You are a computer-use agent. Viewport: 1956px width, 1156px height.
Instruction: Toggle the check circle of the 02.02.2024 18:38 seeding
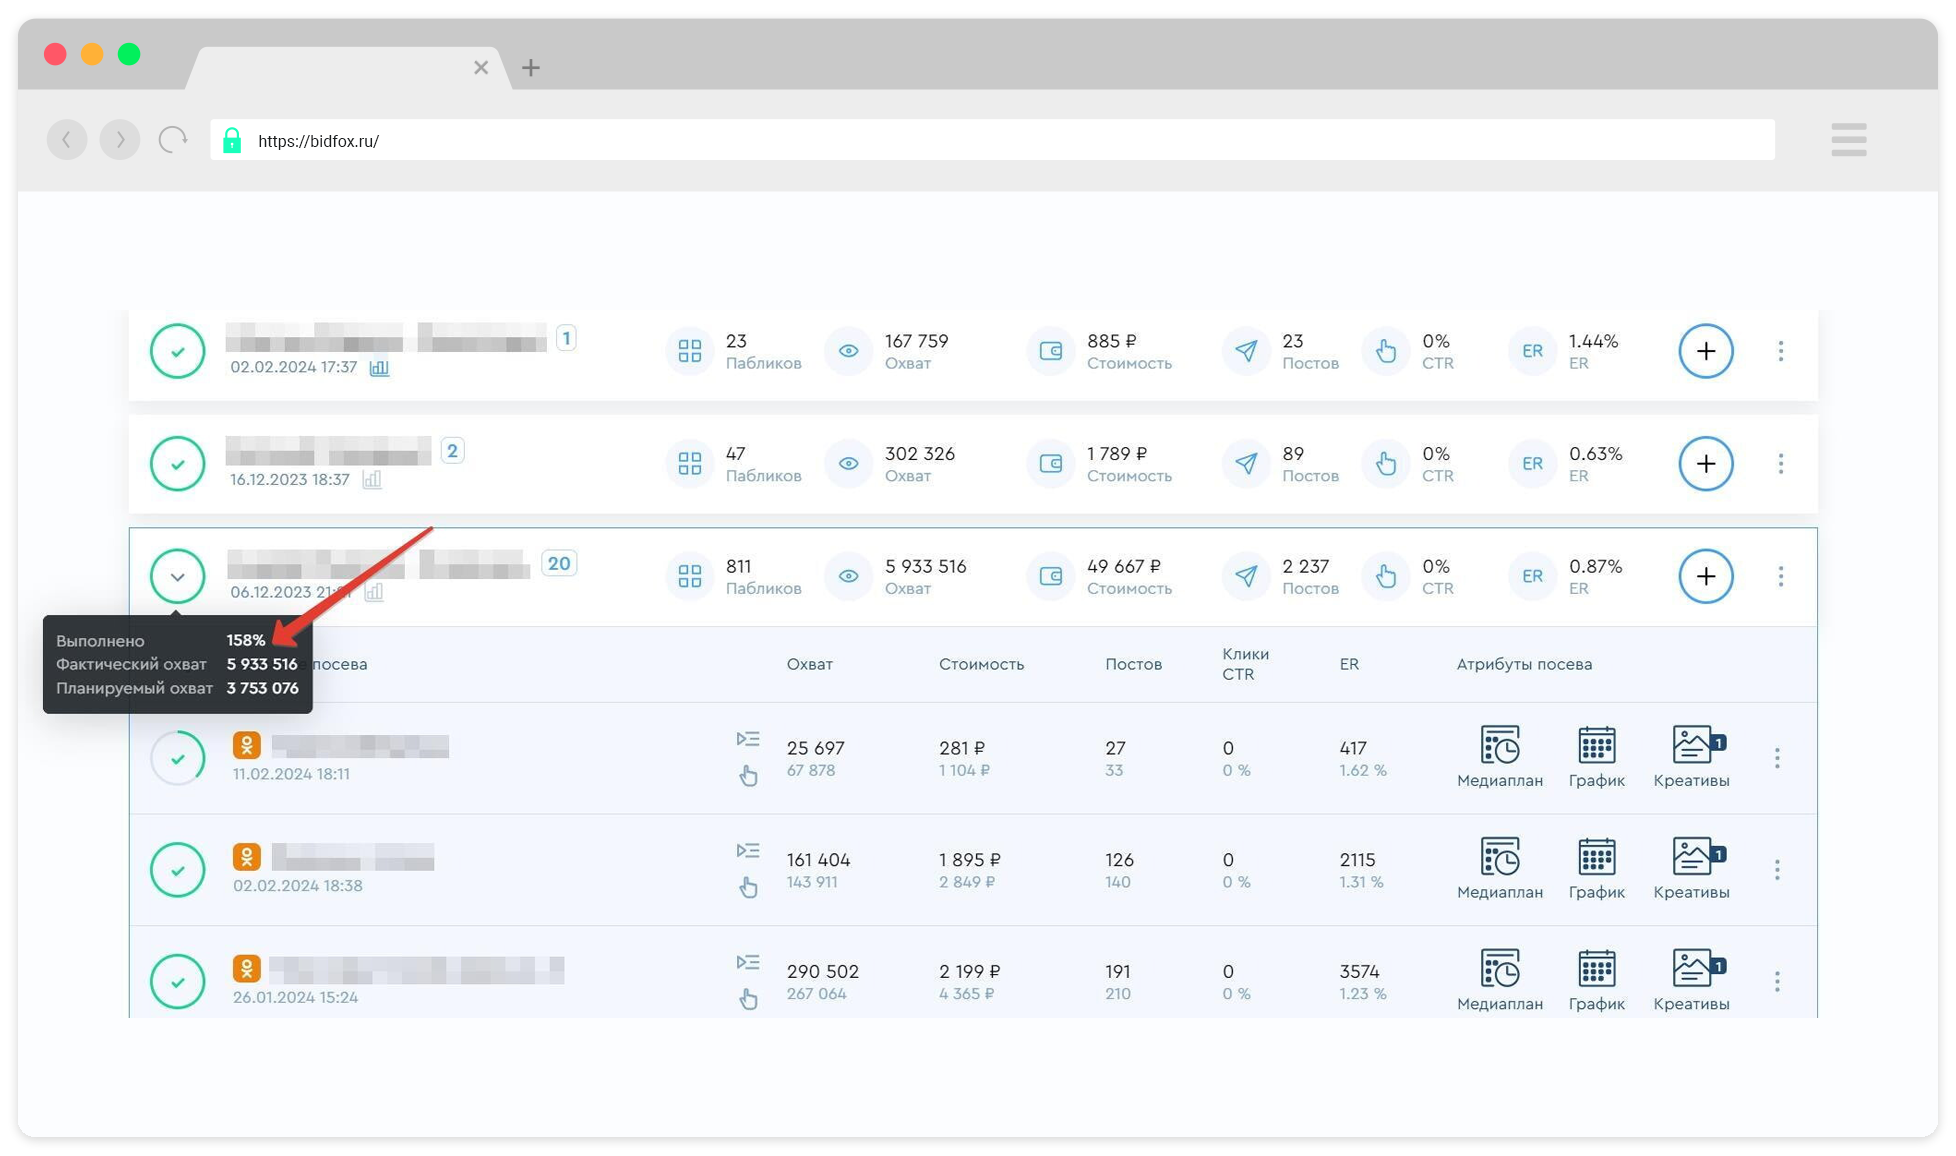click(x=178, y=870)
